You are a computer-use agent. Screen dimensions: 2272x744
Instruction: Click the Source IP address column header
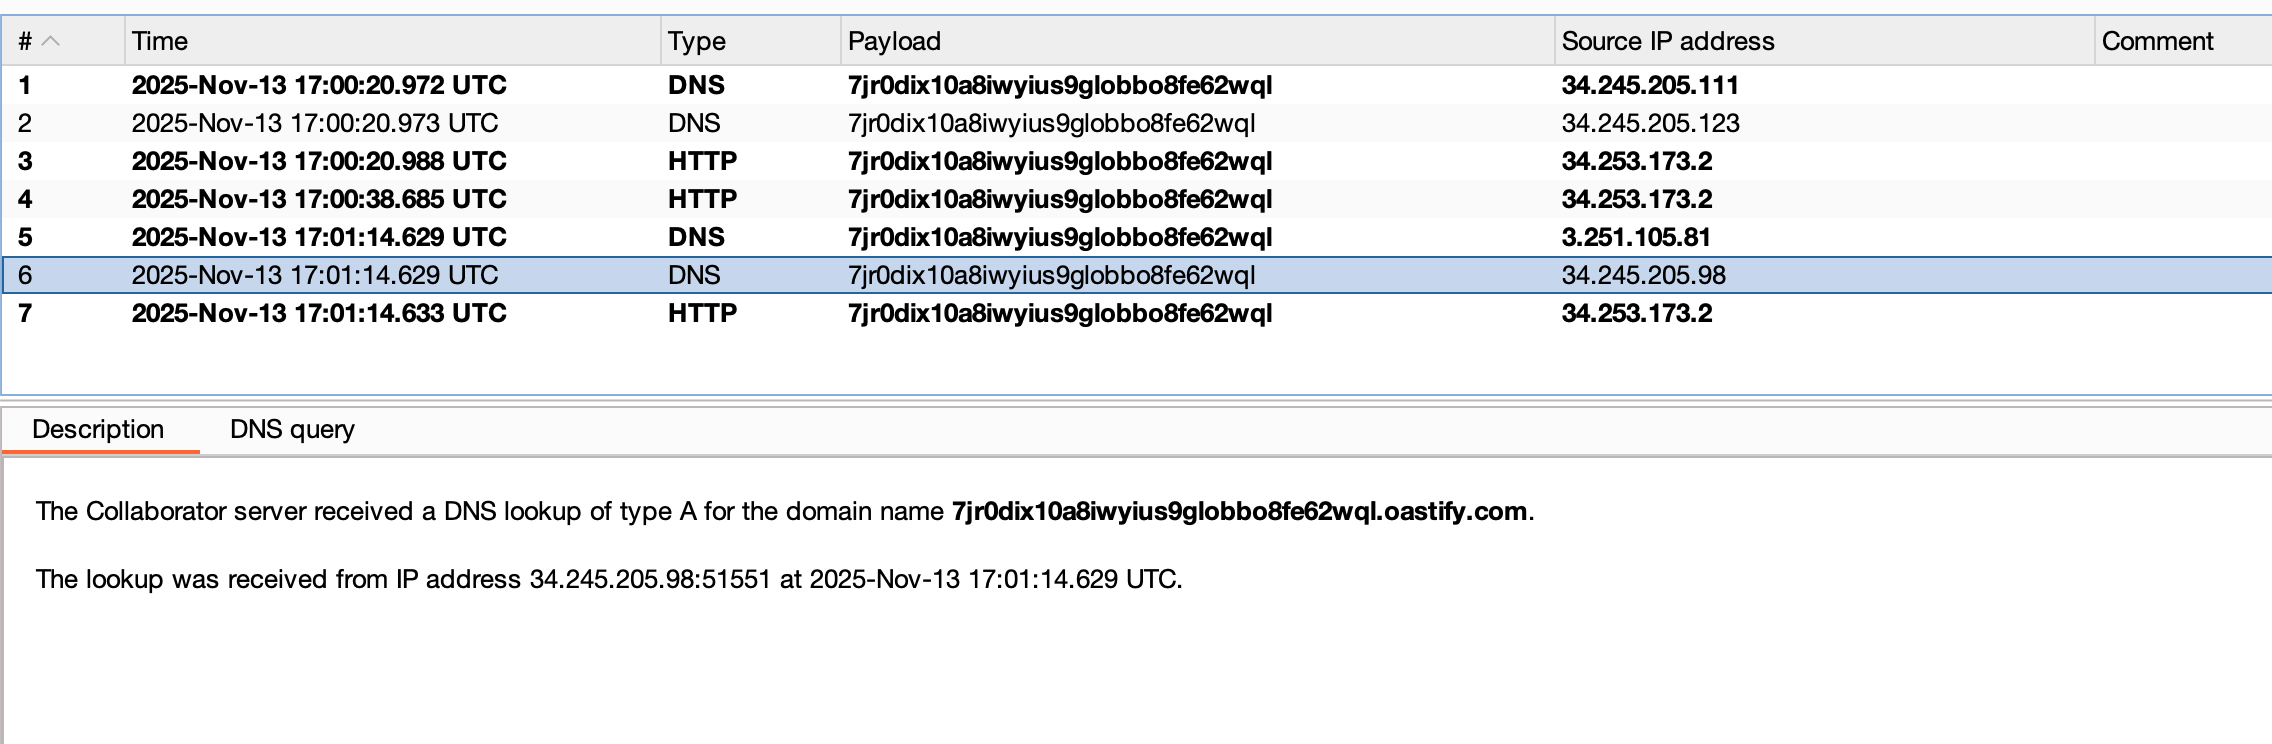click(x=1667, y=41)
